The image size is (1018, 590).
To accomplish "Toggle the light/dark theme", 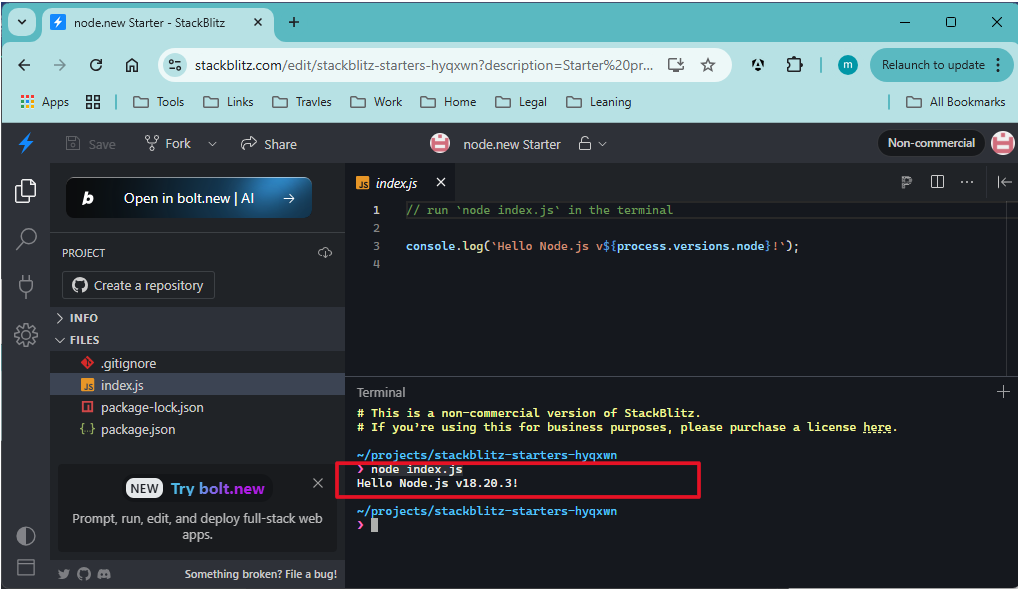I will (x=26, y=536).
